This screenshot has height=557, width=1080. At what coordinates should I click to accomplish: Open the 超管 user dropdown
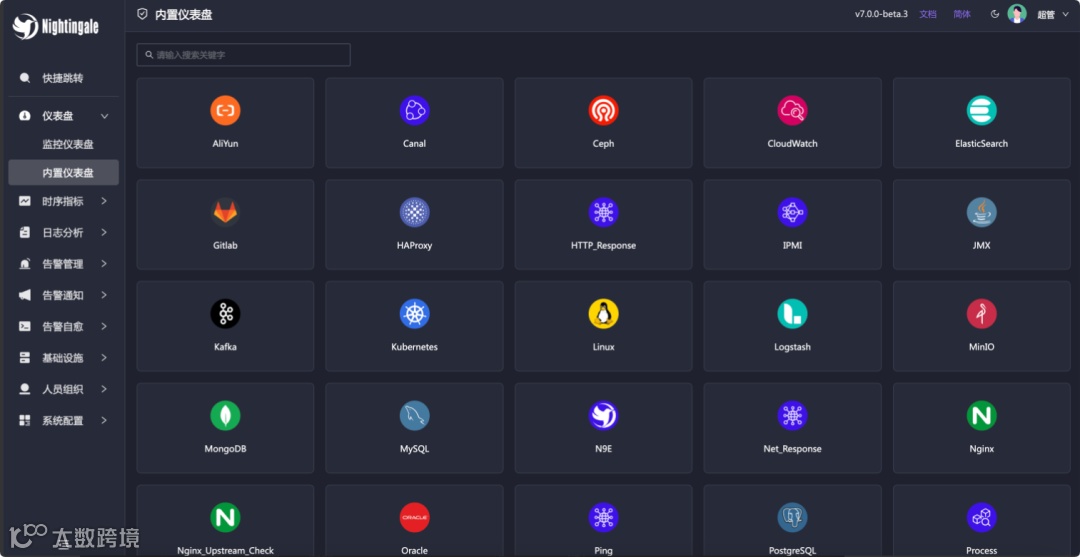tap(1052, 14)
